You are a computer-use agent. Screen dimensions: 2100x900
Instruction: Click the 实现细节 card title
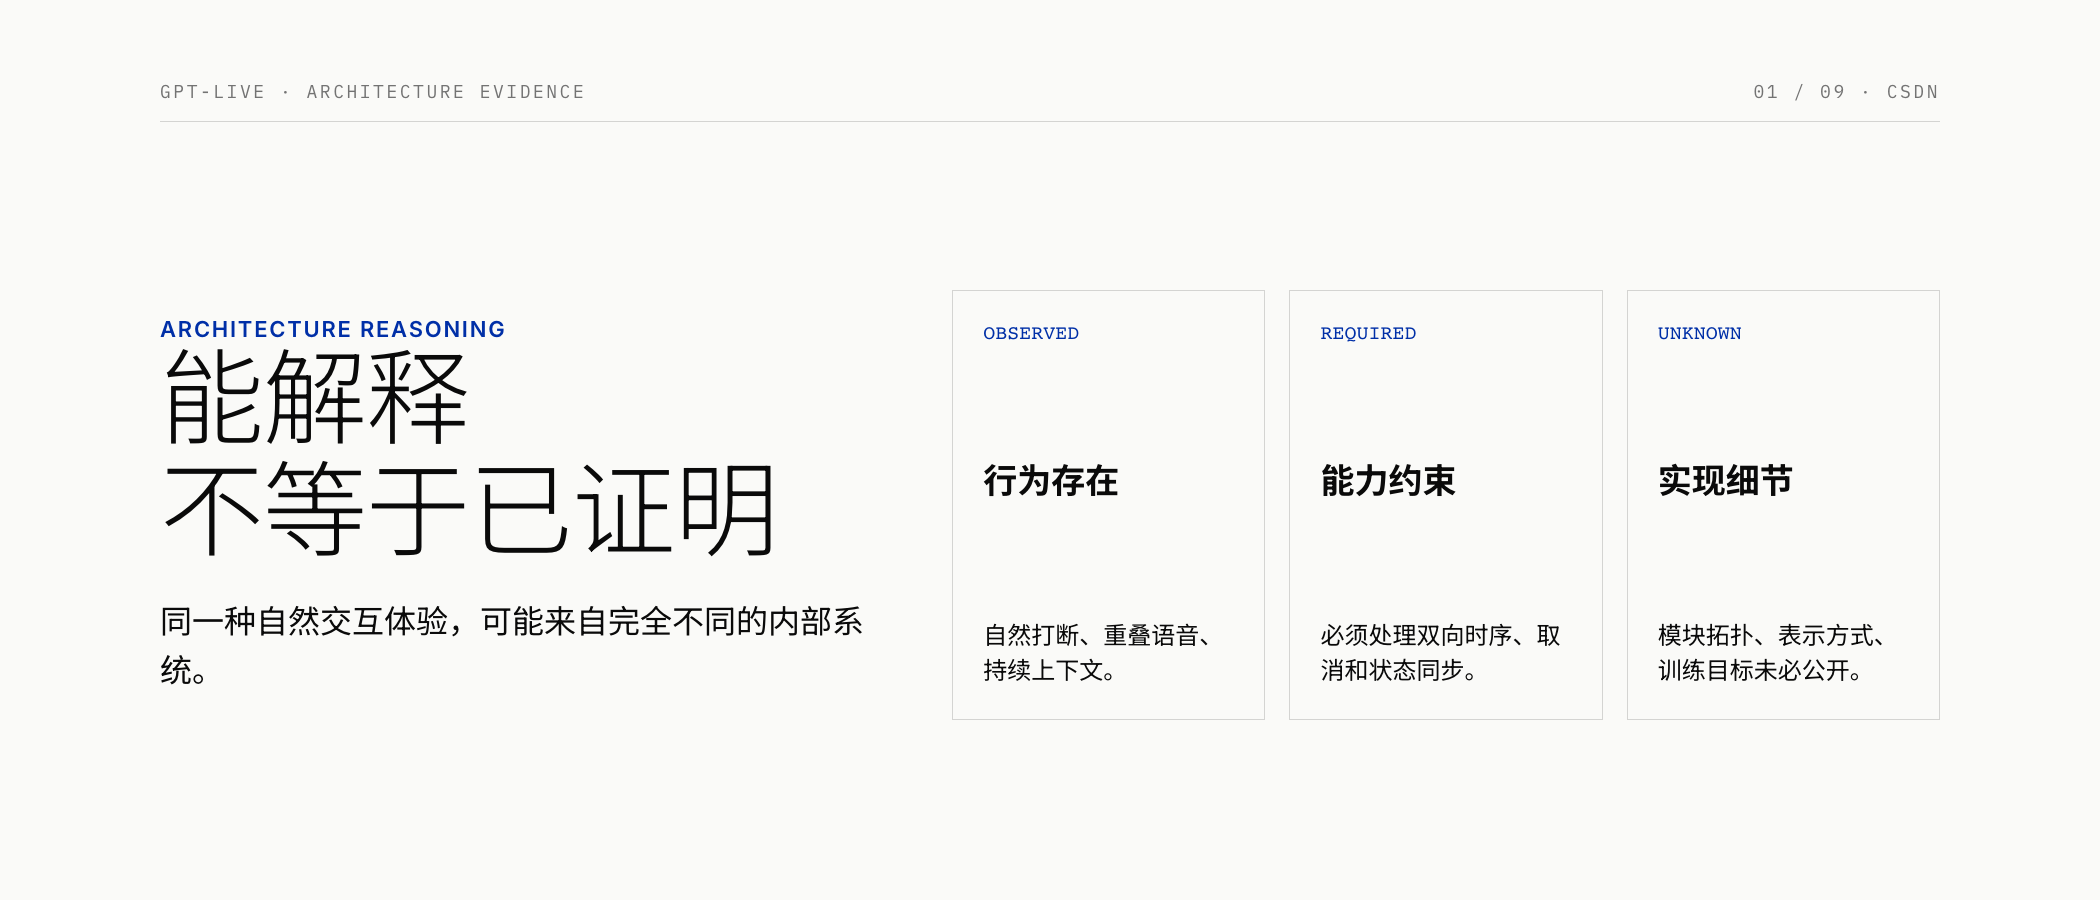(x=1725, y=480)
